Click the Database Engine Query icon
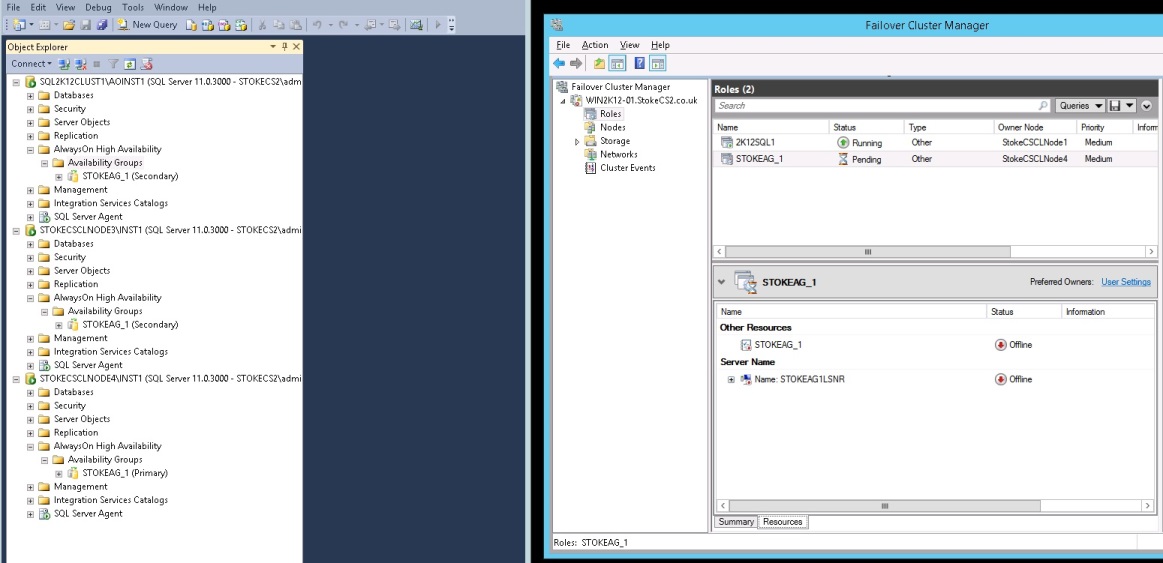 pyautogui.click(x=191, y=24)
